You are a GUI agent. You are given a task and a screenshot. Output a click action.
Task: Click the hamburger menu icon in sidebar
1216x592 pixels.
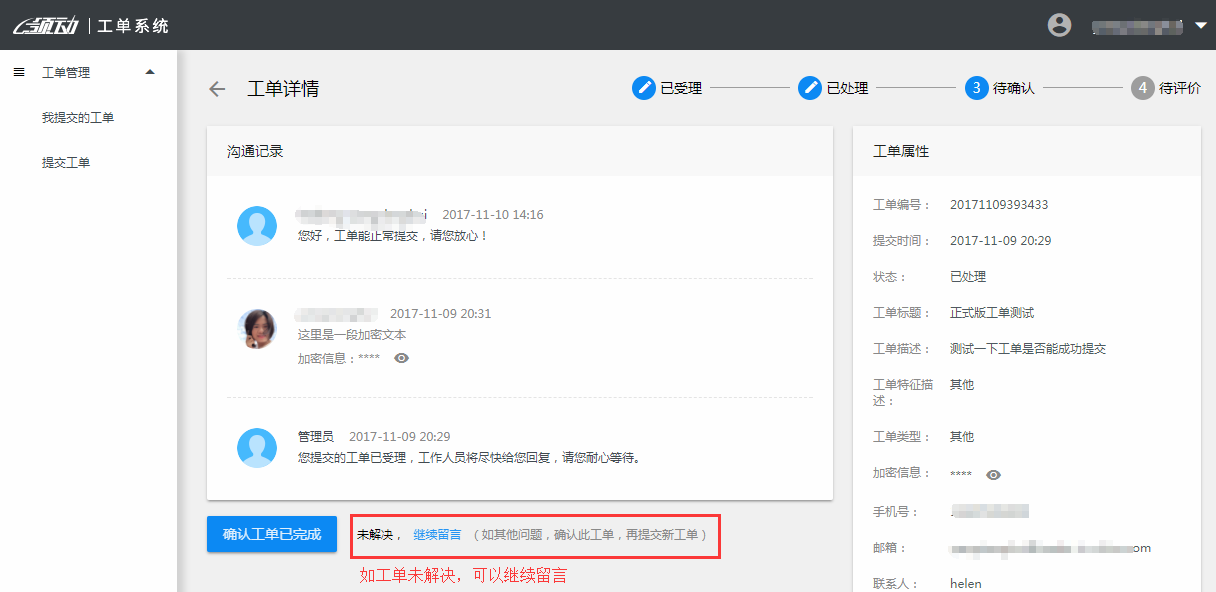click(19, 72)
